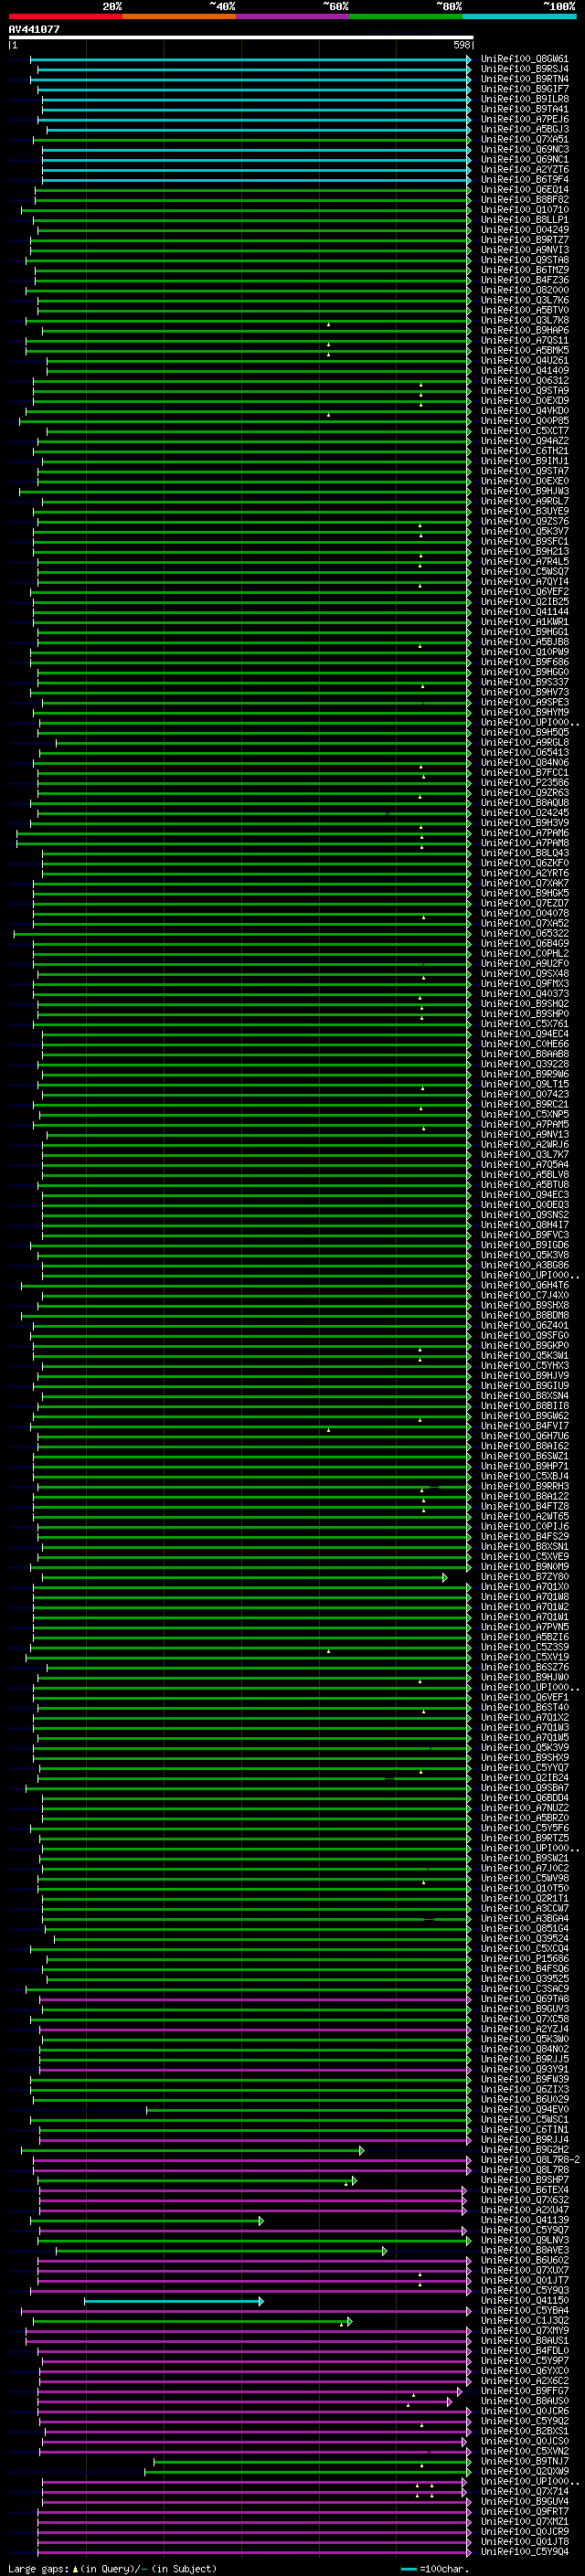Select hit label UniRef100_Q7XA51
Image resolution: width=585 pixels, height=2576 pixels.
pyautogui.click(x=525, y=139)
